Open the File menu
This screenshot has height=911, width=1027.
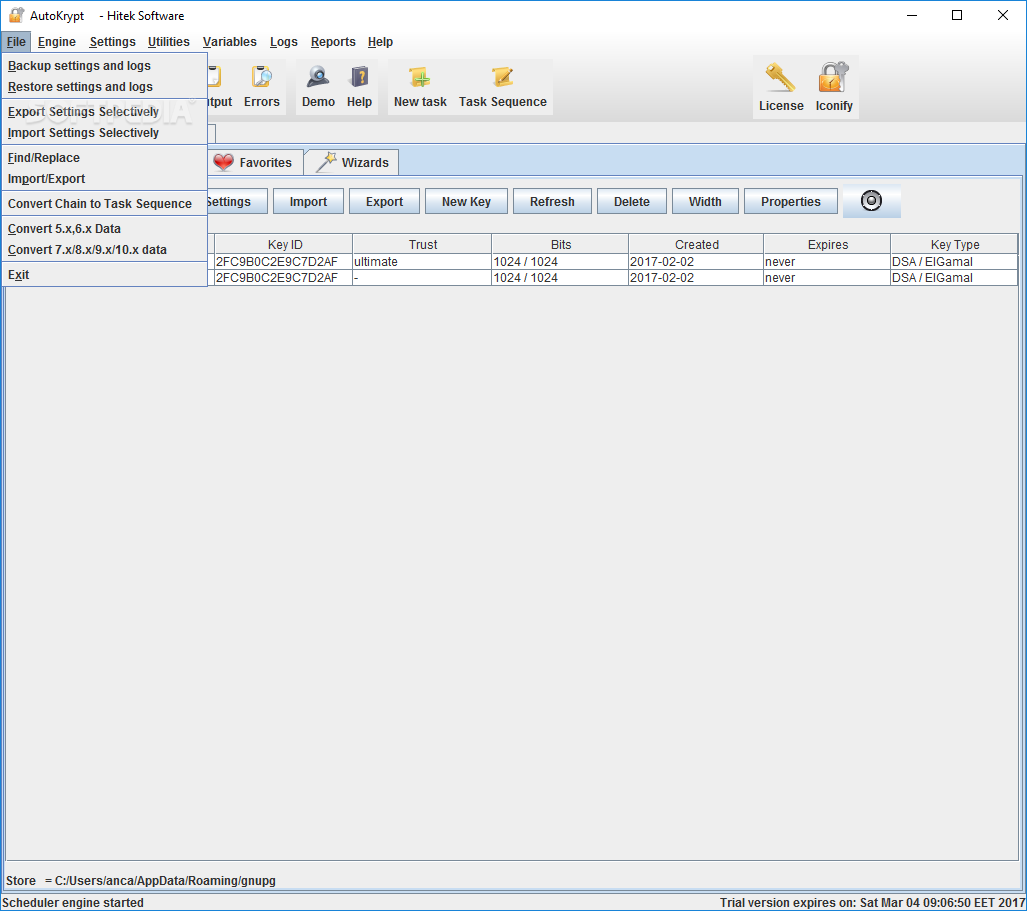pyautogui.click(x=16, y=42)
